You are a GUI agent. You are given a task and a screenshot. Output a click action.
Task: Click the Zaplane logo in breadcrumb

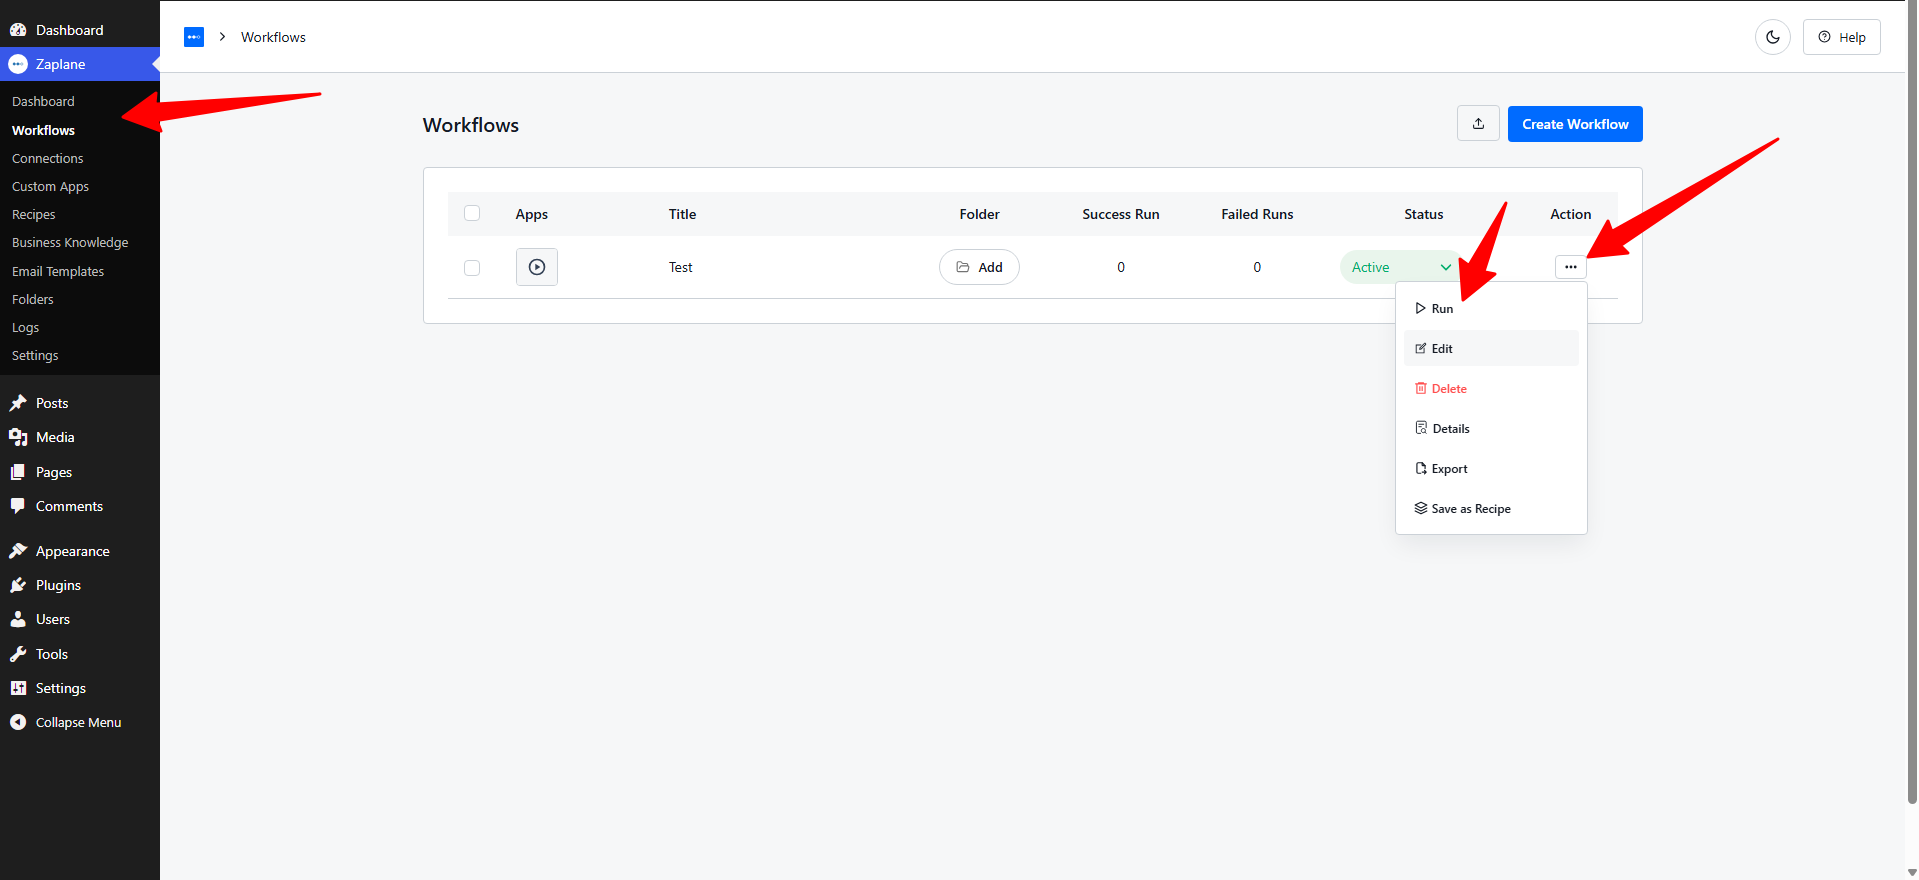tap(194, 37)
